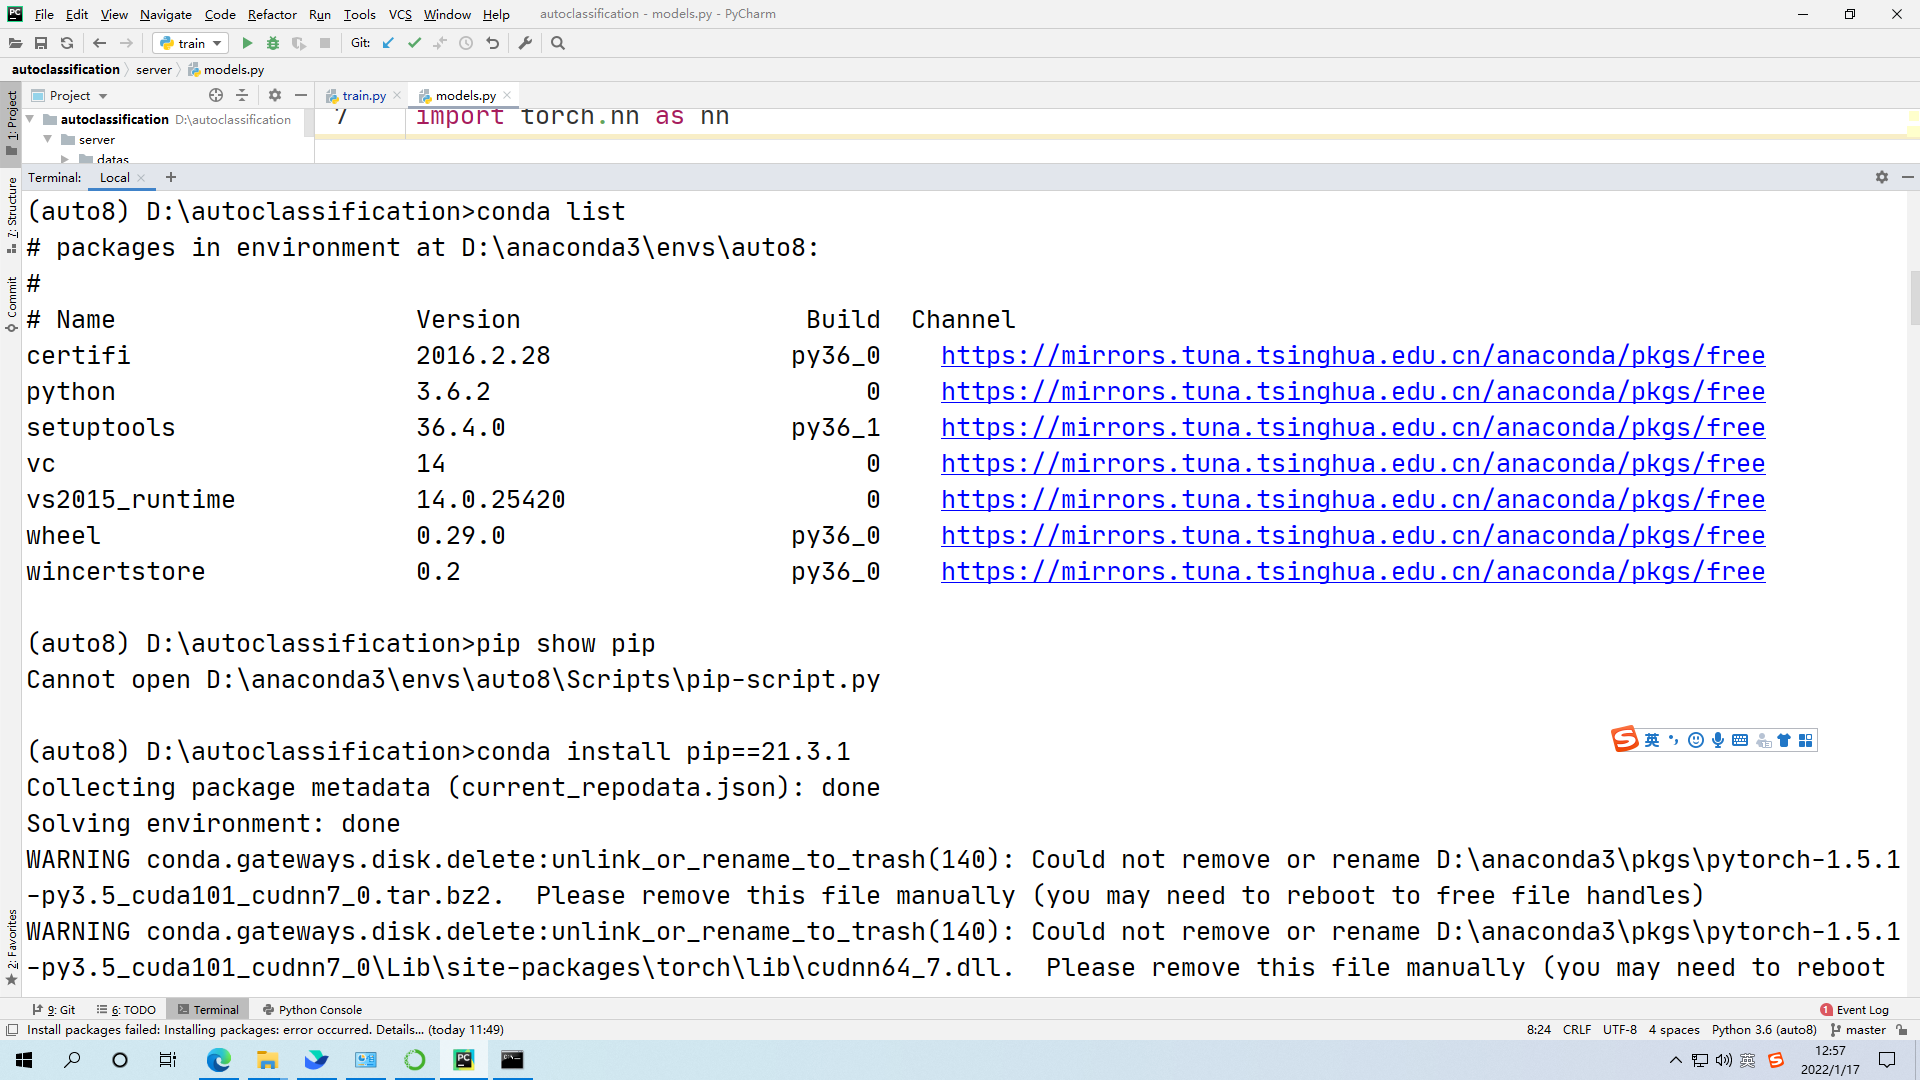Toggle the Commit side panel
1920x1080 pixels.
pyautogui.click(x=12, y=304)
